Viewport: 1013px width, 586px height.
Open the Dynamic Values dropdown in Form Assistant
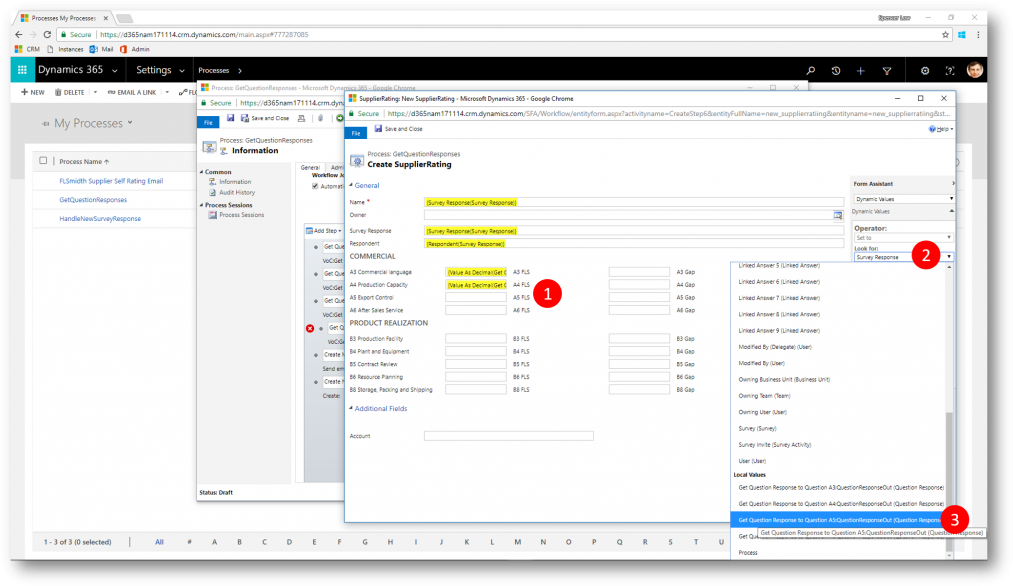[948, 199]
